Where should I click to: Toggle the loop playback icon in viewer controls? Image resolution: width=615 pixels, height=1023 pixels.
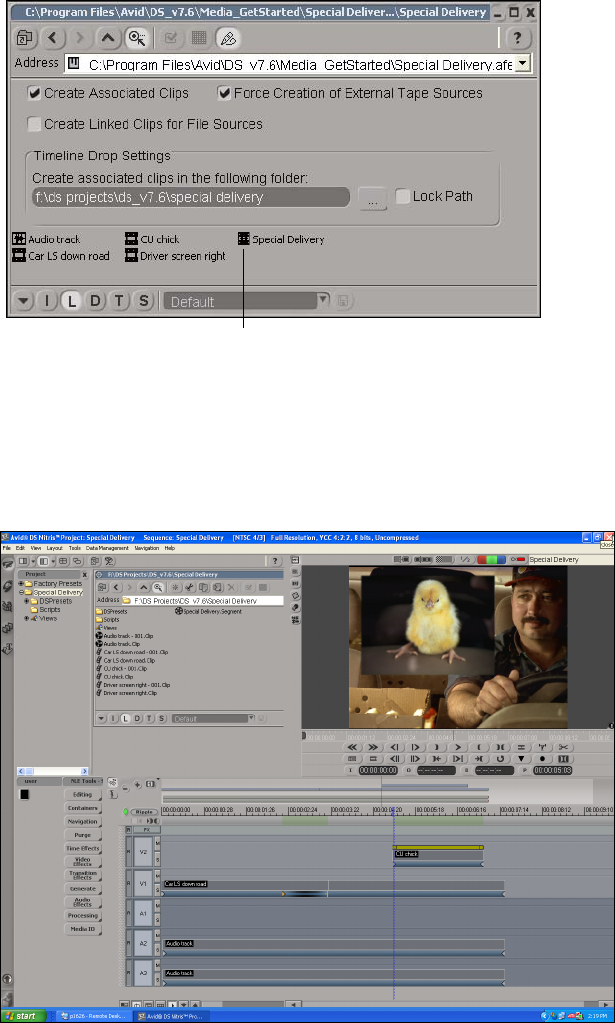point(500,759)
